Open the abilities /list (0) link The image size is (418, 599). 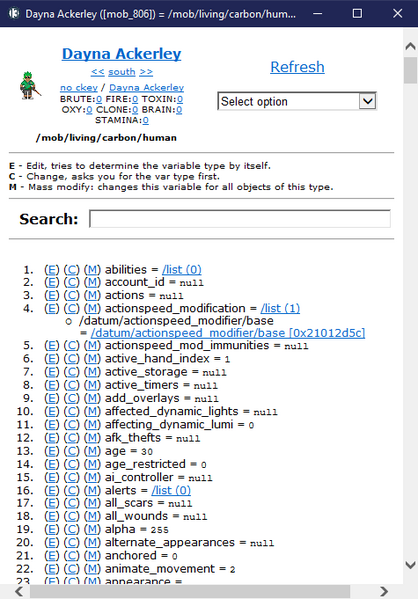[181, 270]
